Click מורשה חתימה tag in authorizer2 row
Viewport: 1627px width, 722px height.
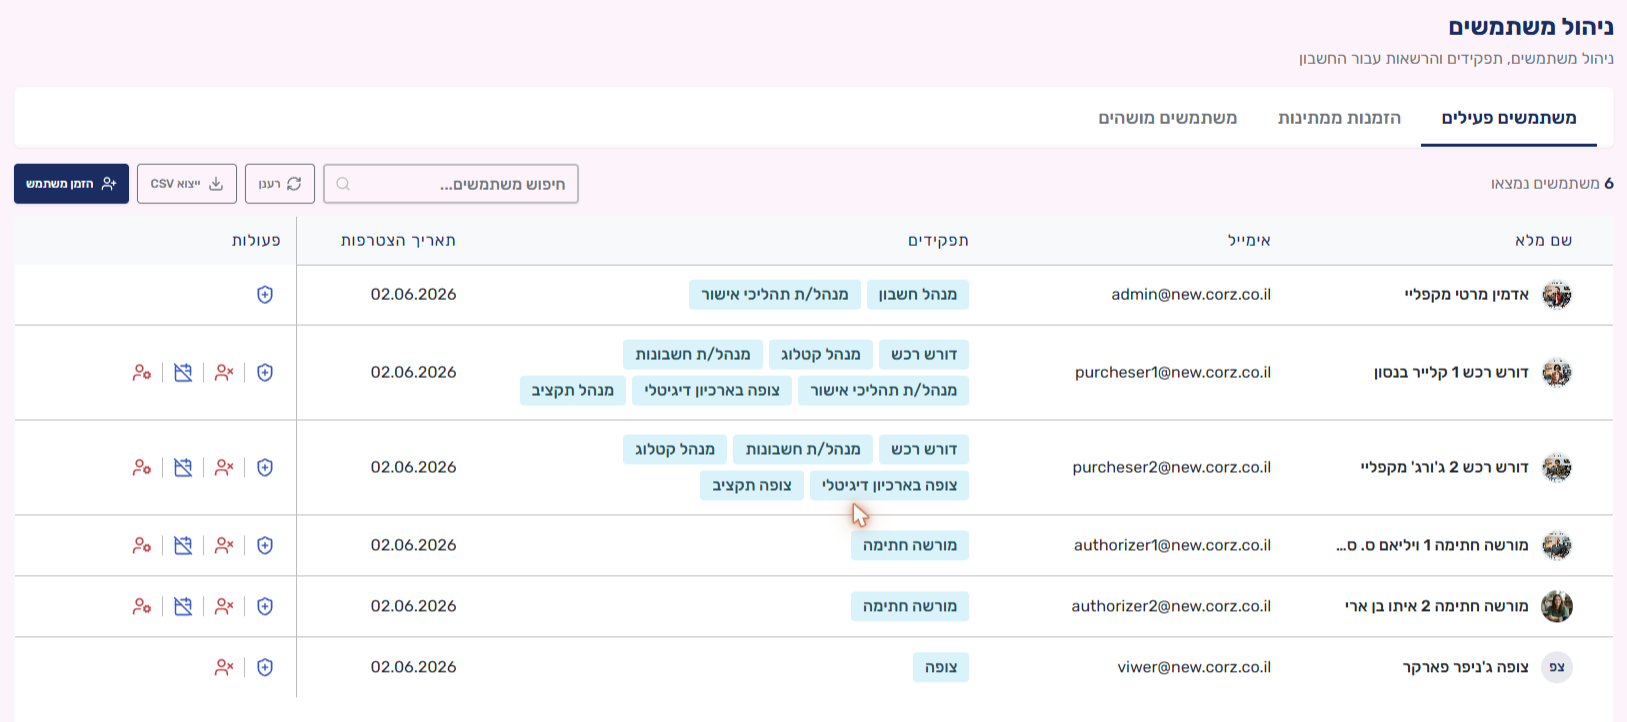(x=910, y=607)
